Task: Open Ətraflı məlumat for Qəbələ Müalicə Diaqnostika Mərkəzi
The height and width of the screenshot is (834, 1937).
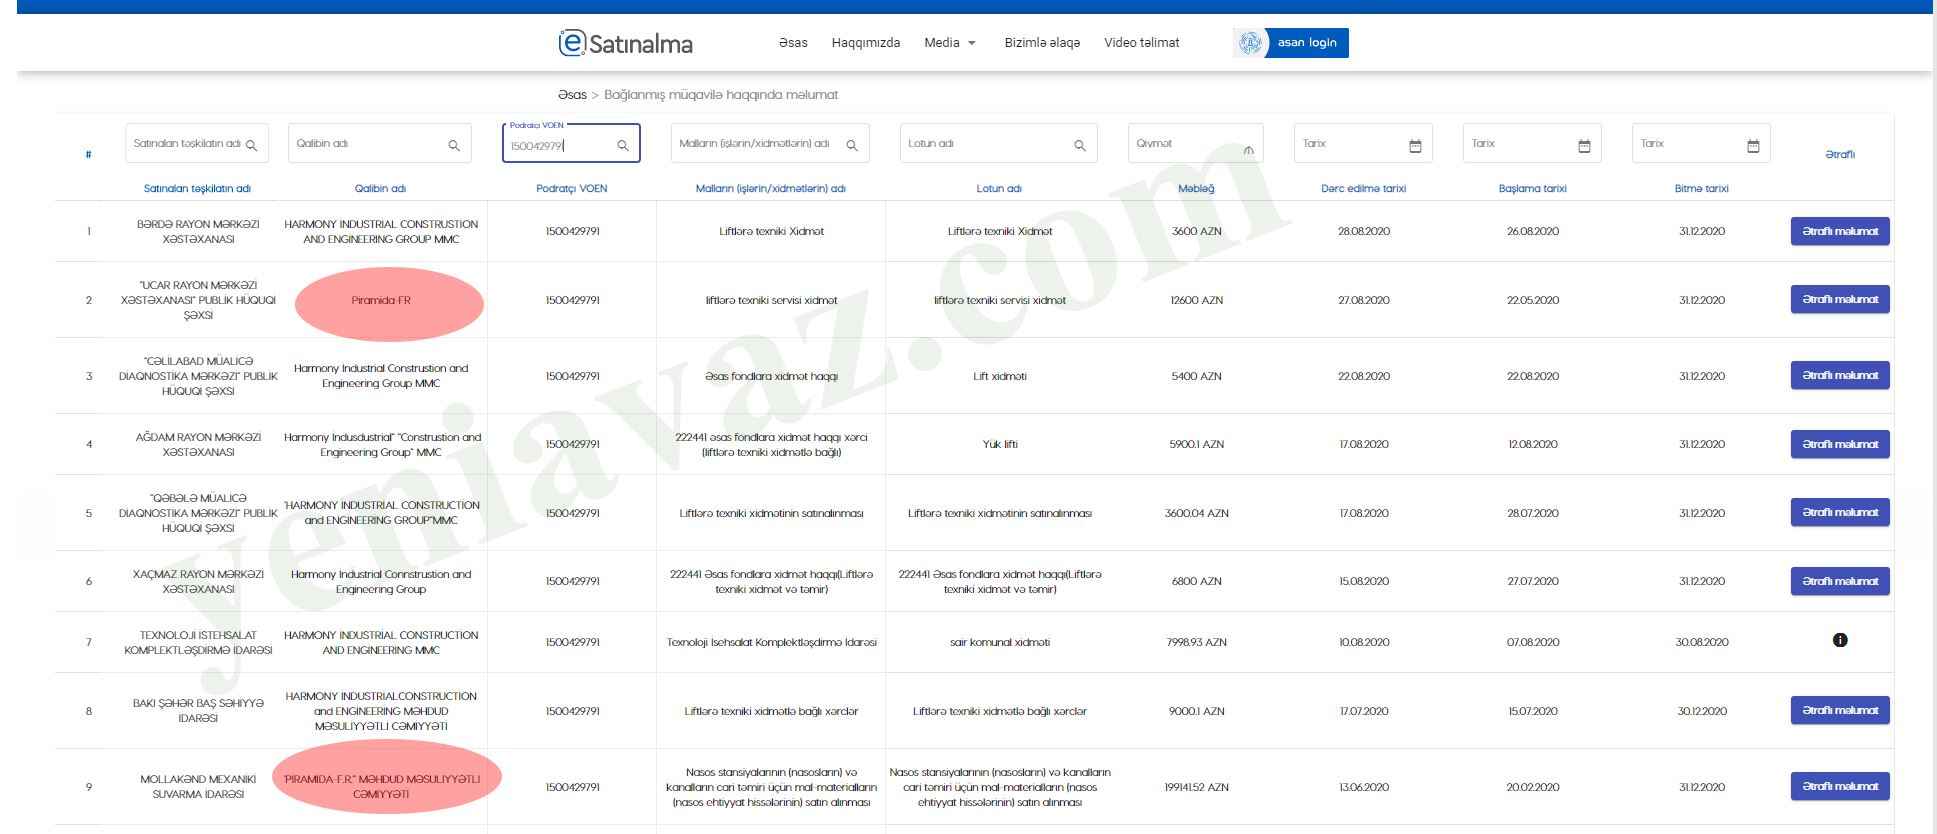Action: [x=1840, y=512]
